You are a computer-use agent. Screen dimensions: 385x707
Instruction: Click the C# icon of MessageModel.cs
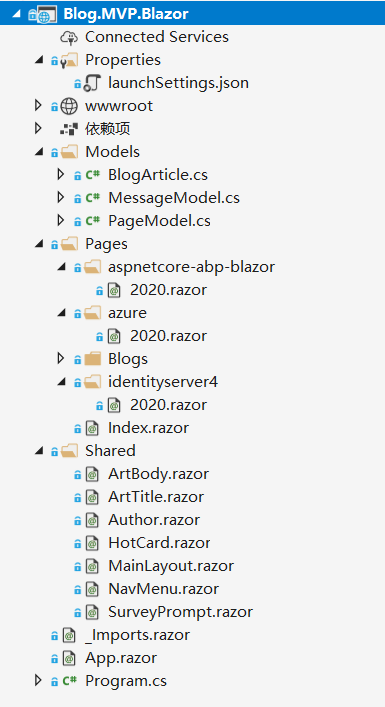(x=92, y=198)
